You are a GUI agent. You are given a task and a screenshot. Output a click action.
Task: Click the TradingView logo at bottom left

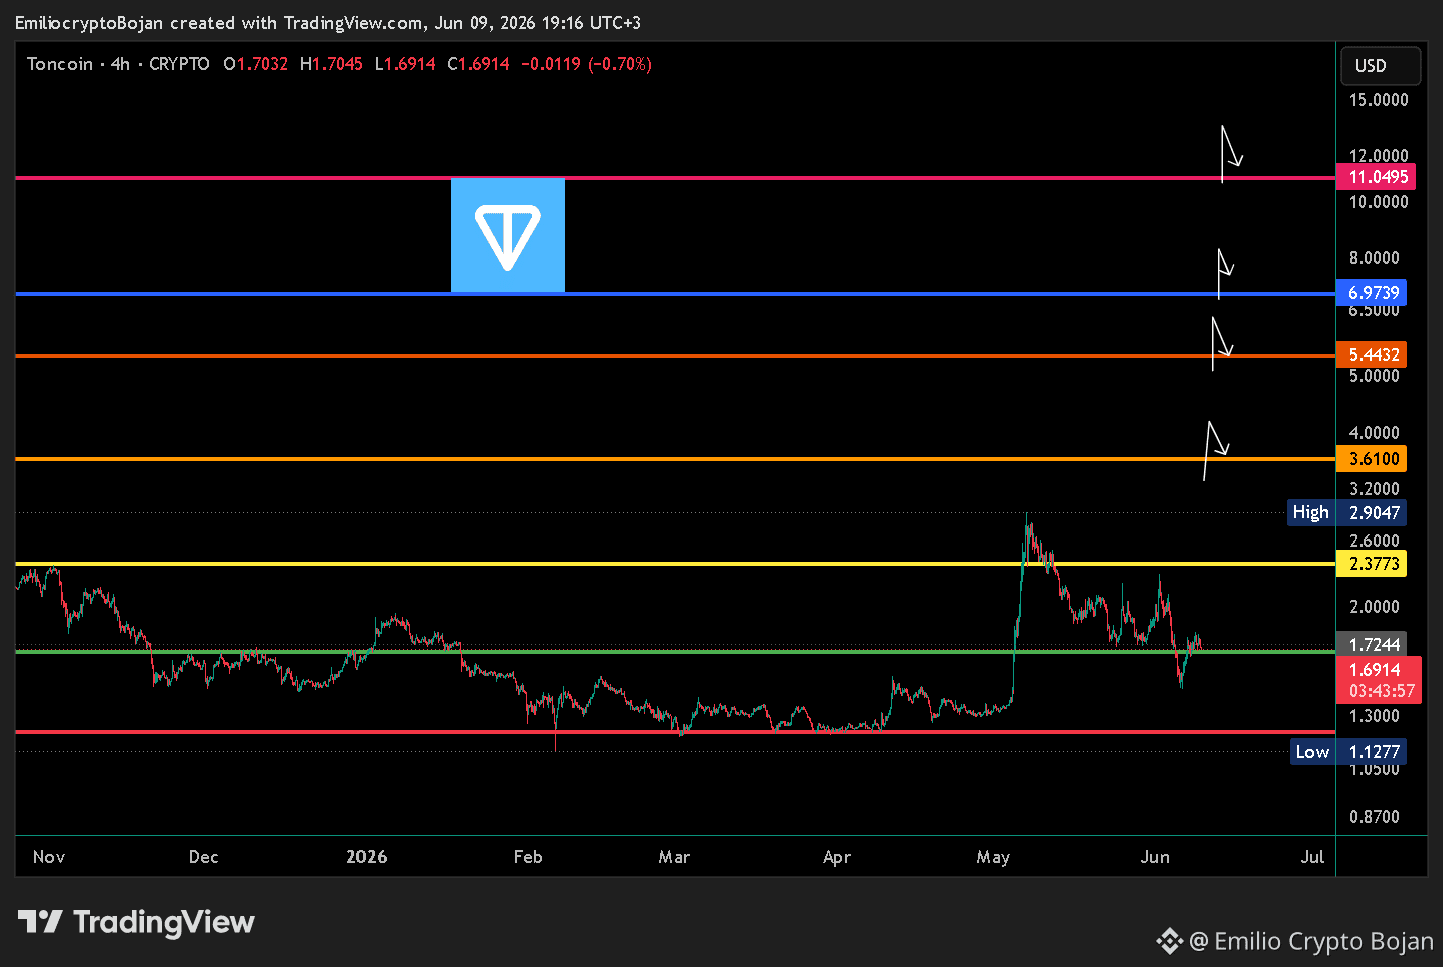(136, 922)
